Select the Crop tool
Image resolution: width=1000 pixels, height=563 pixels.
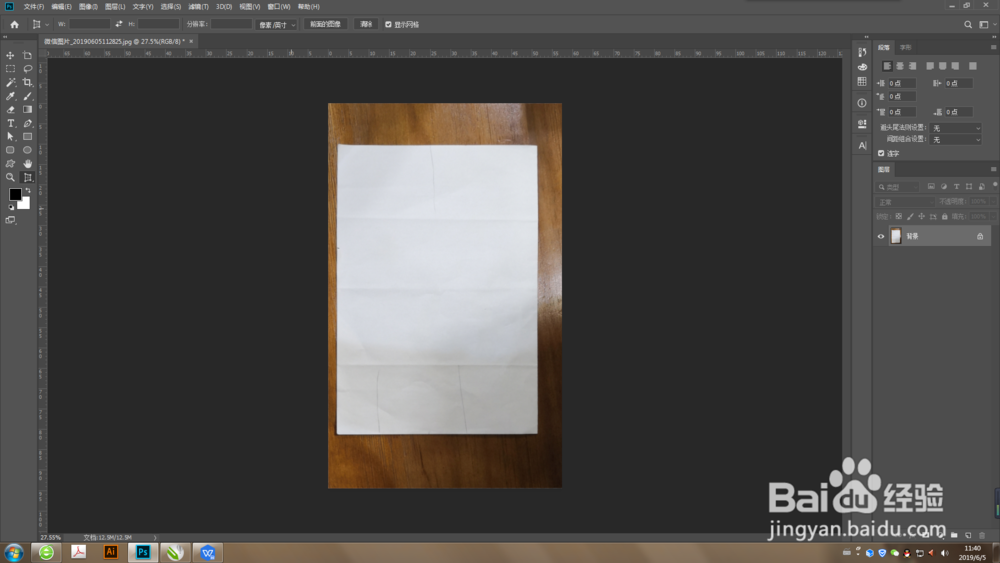[27, 82]
